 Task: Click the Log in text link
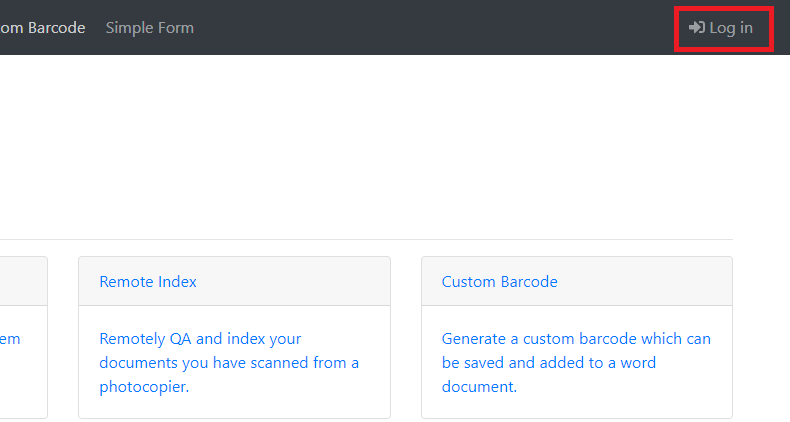731,28
